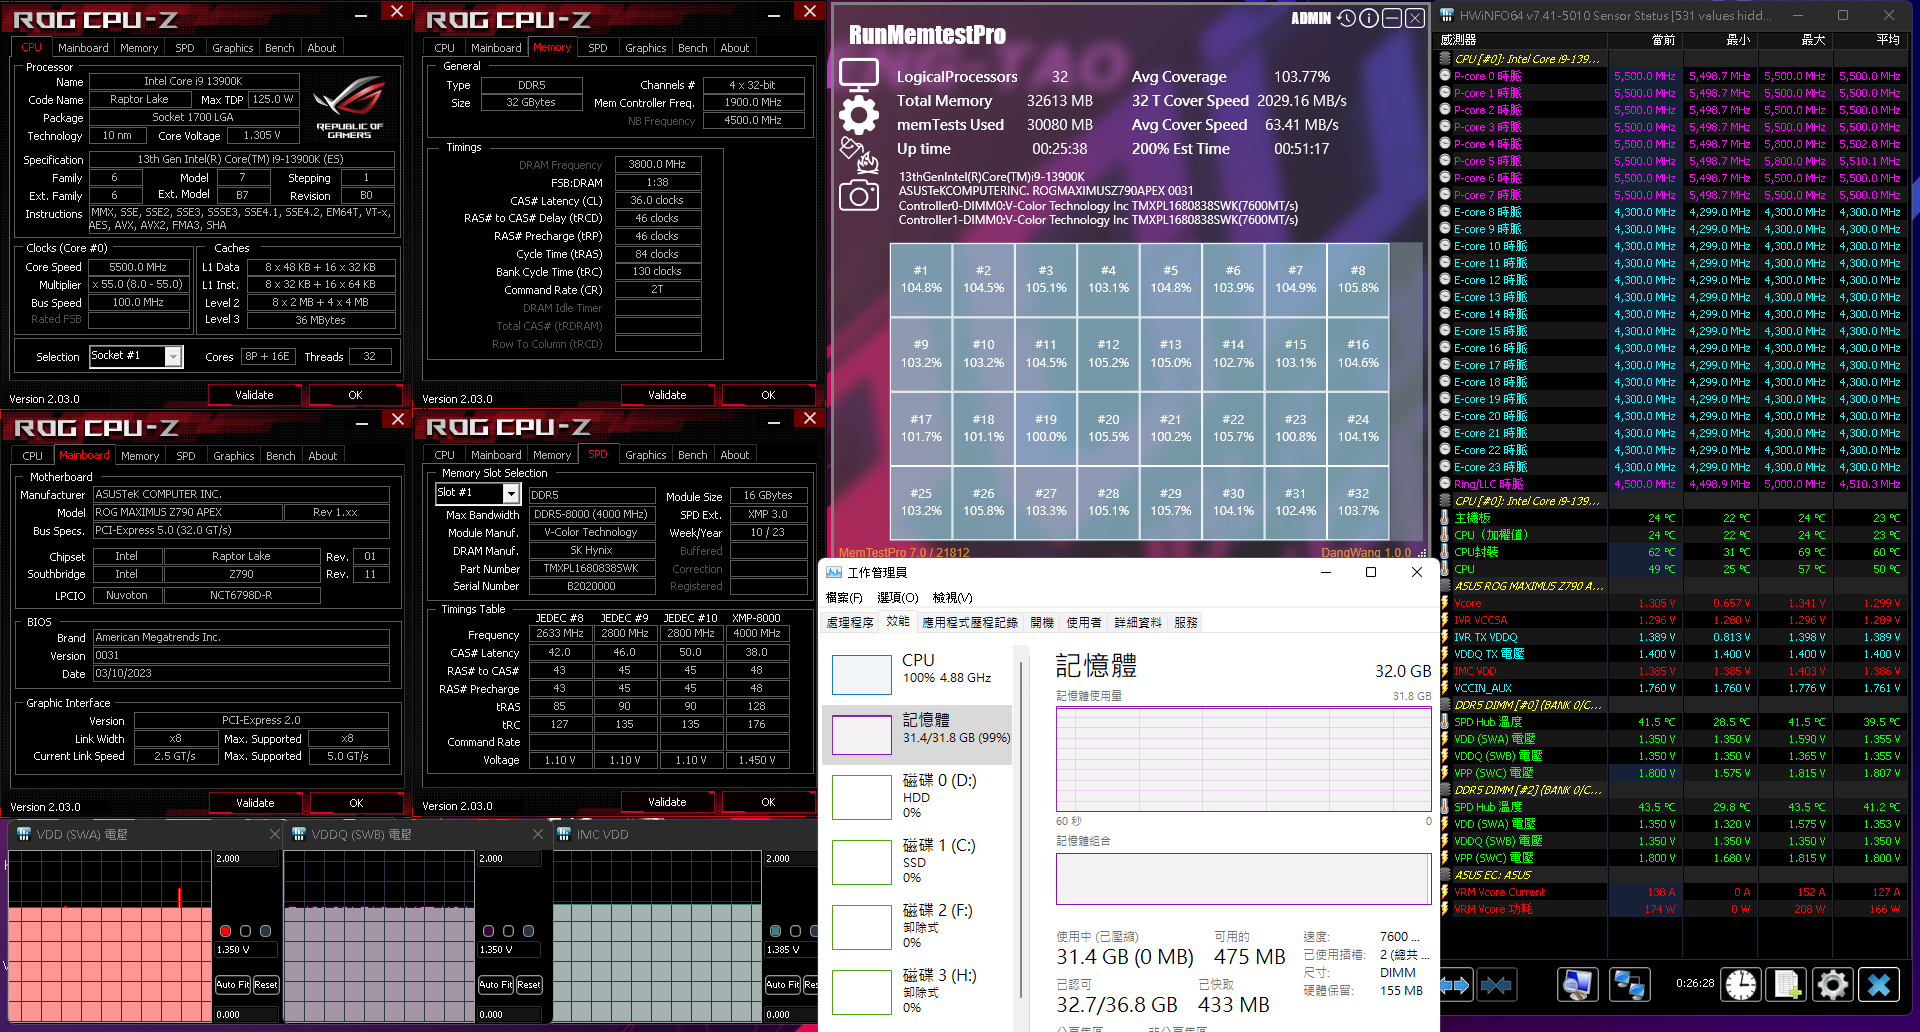Click HWiNFO expand columns arrows icon
The width and height of the screenshot is (1920, 1032).
click(1456, 985)
